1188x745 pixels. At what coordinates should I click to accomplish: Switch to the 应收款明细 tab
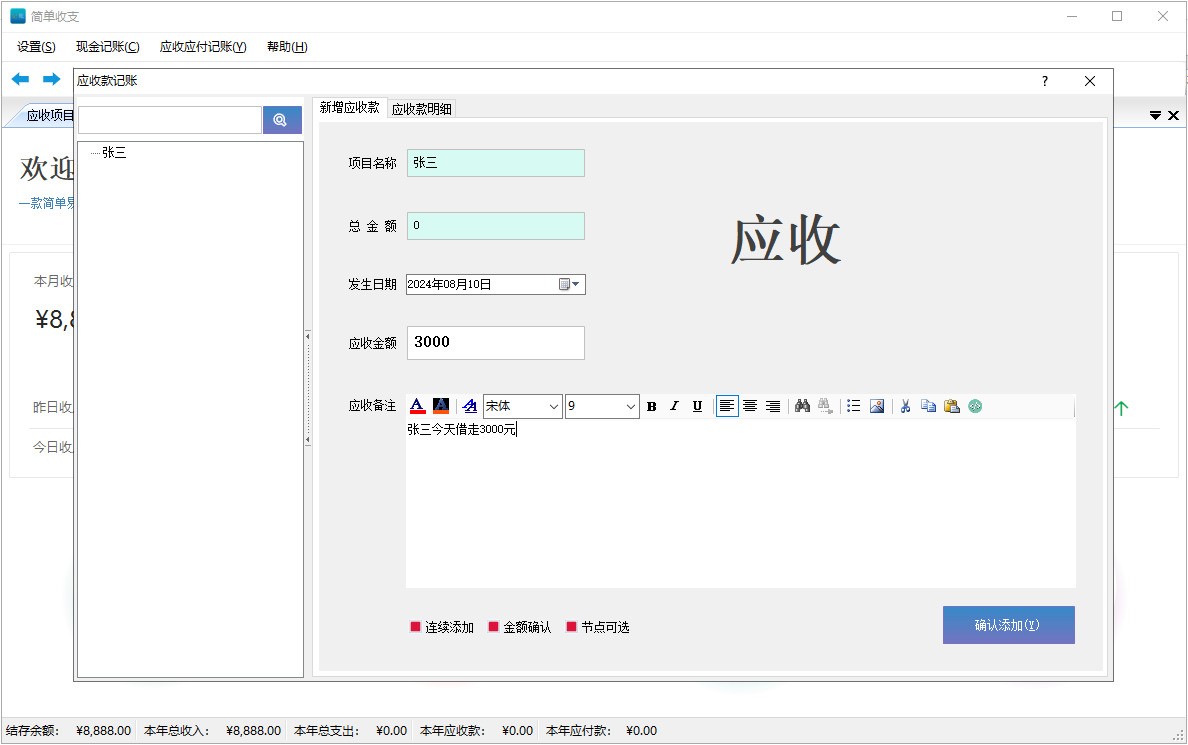click(x=421, y=108)
